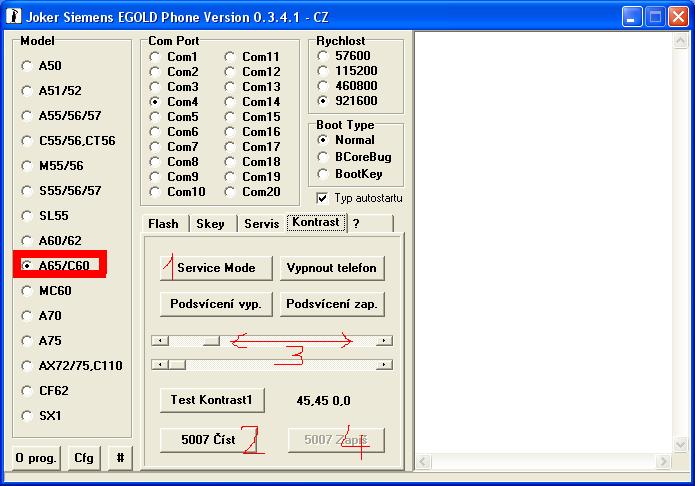Click lower contrast slider thumb
Image resolution: width=695 pixels, height=486 pixels.
pyautogui.click(x=177, y=364)
